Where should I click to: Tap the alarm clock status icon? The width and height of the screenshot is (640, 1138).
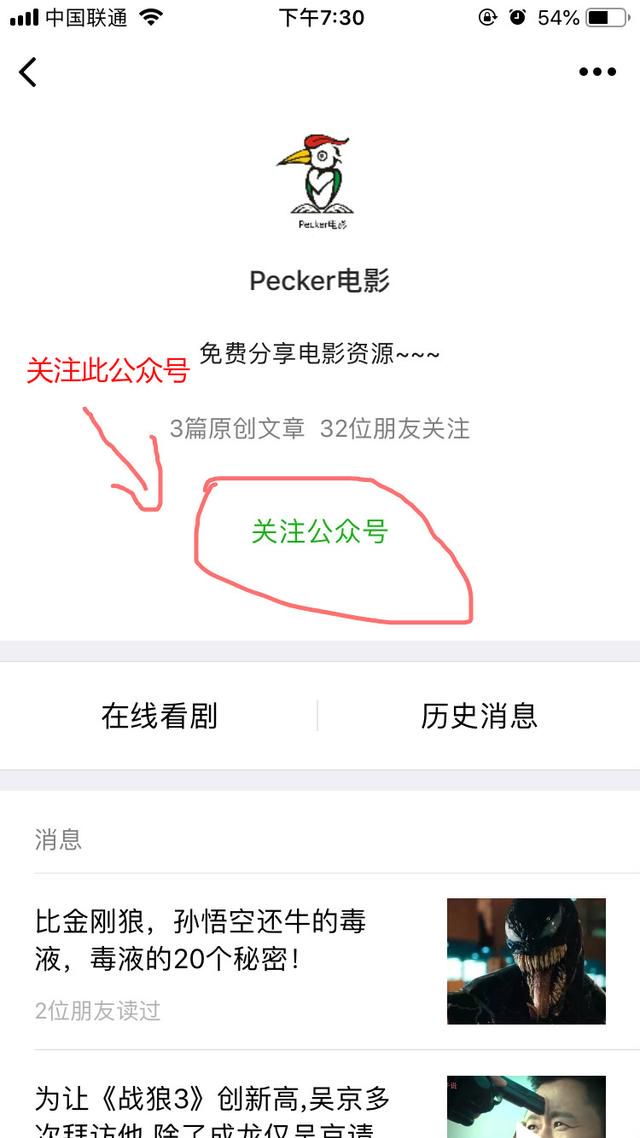[517, 17]
